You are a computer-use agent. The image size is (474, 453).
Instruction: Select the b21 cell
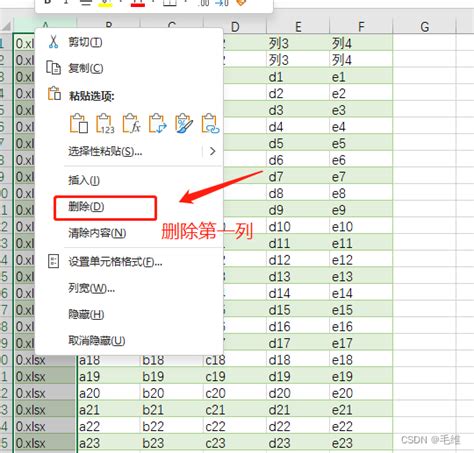[171, 410]
